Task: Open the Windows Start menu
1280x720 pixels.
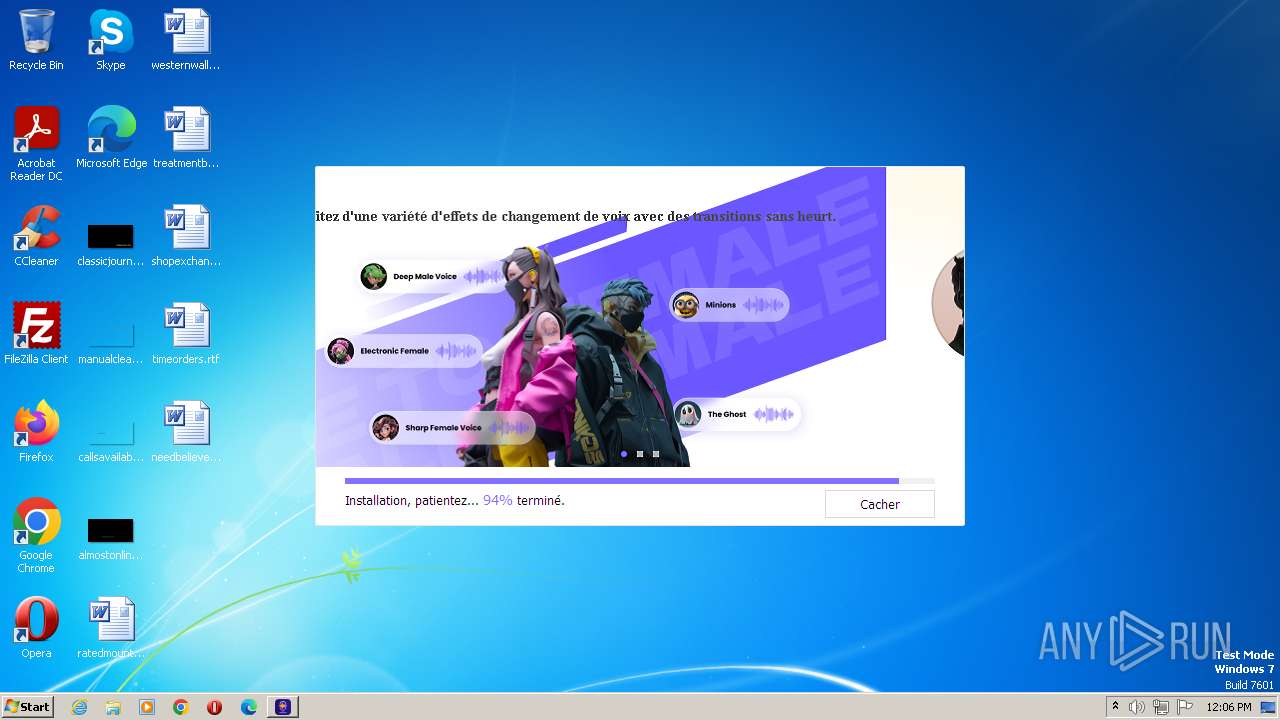Action: (27, 706)
